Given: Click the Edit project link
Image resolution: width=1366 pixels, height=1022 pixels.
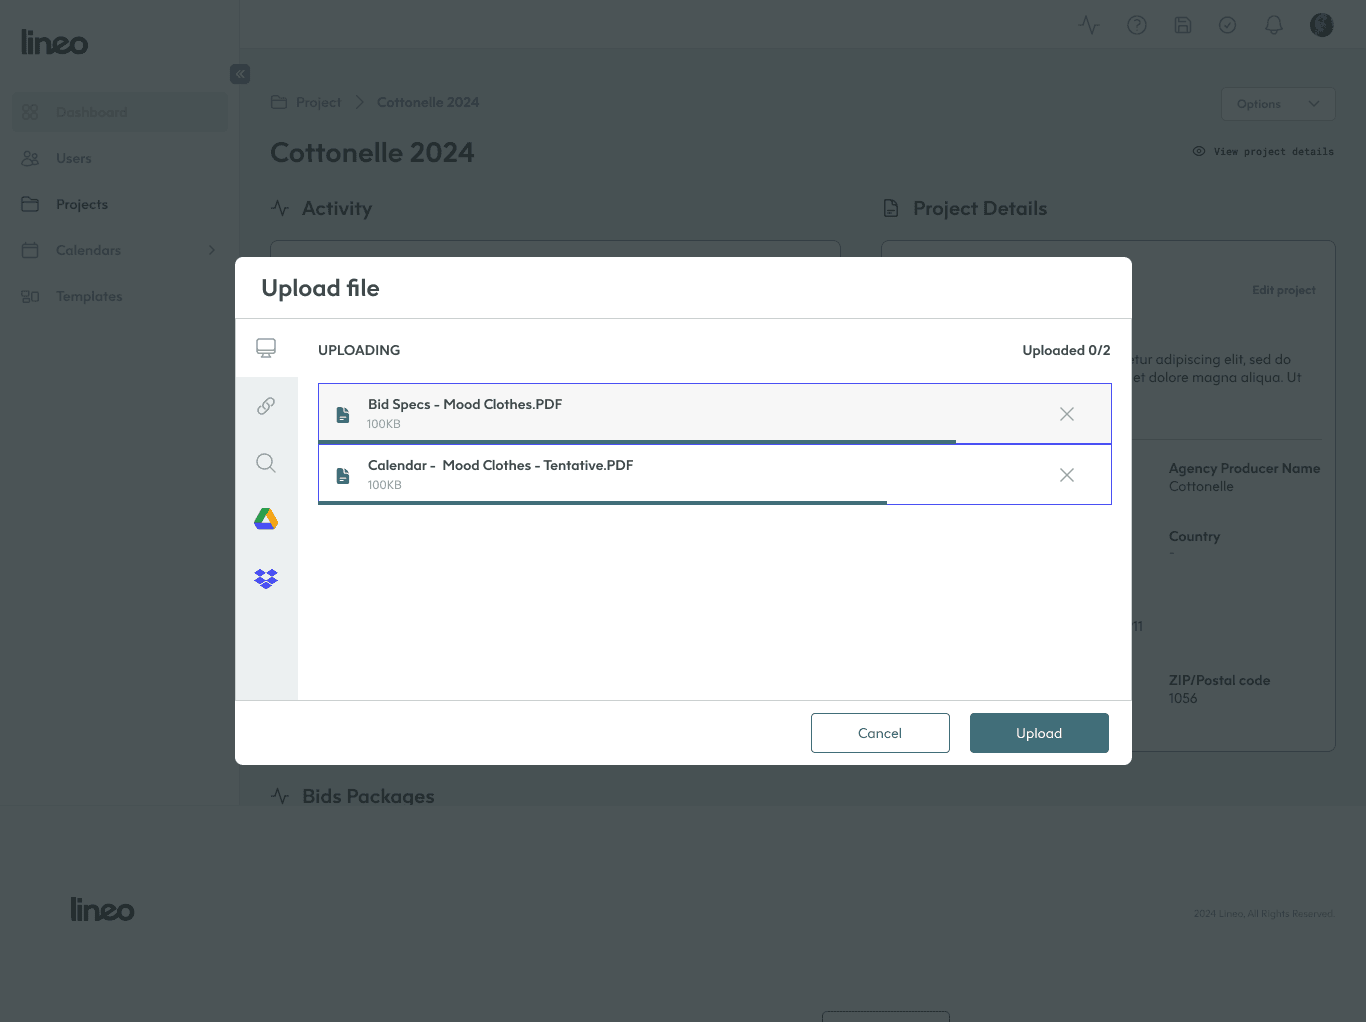Looking at the screenshot, I should 1284,290.
